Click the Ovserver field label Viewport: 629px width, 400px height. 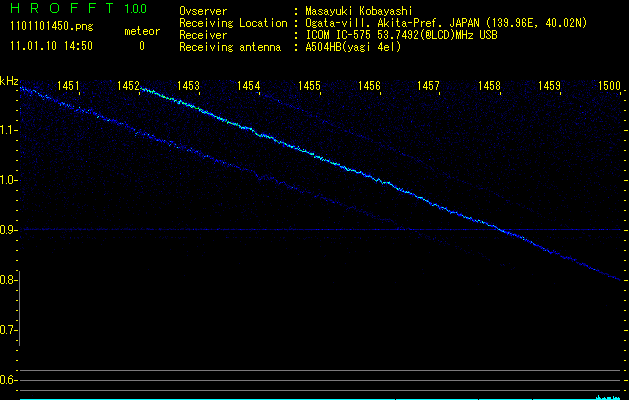click(203, 11)
